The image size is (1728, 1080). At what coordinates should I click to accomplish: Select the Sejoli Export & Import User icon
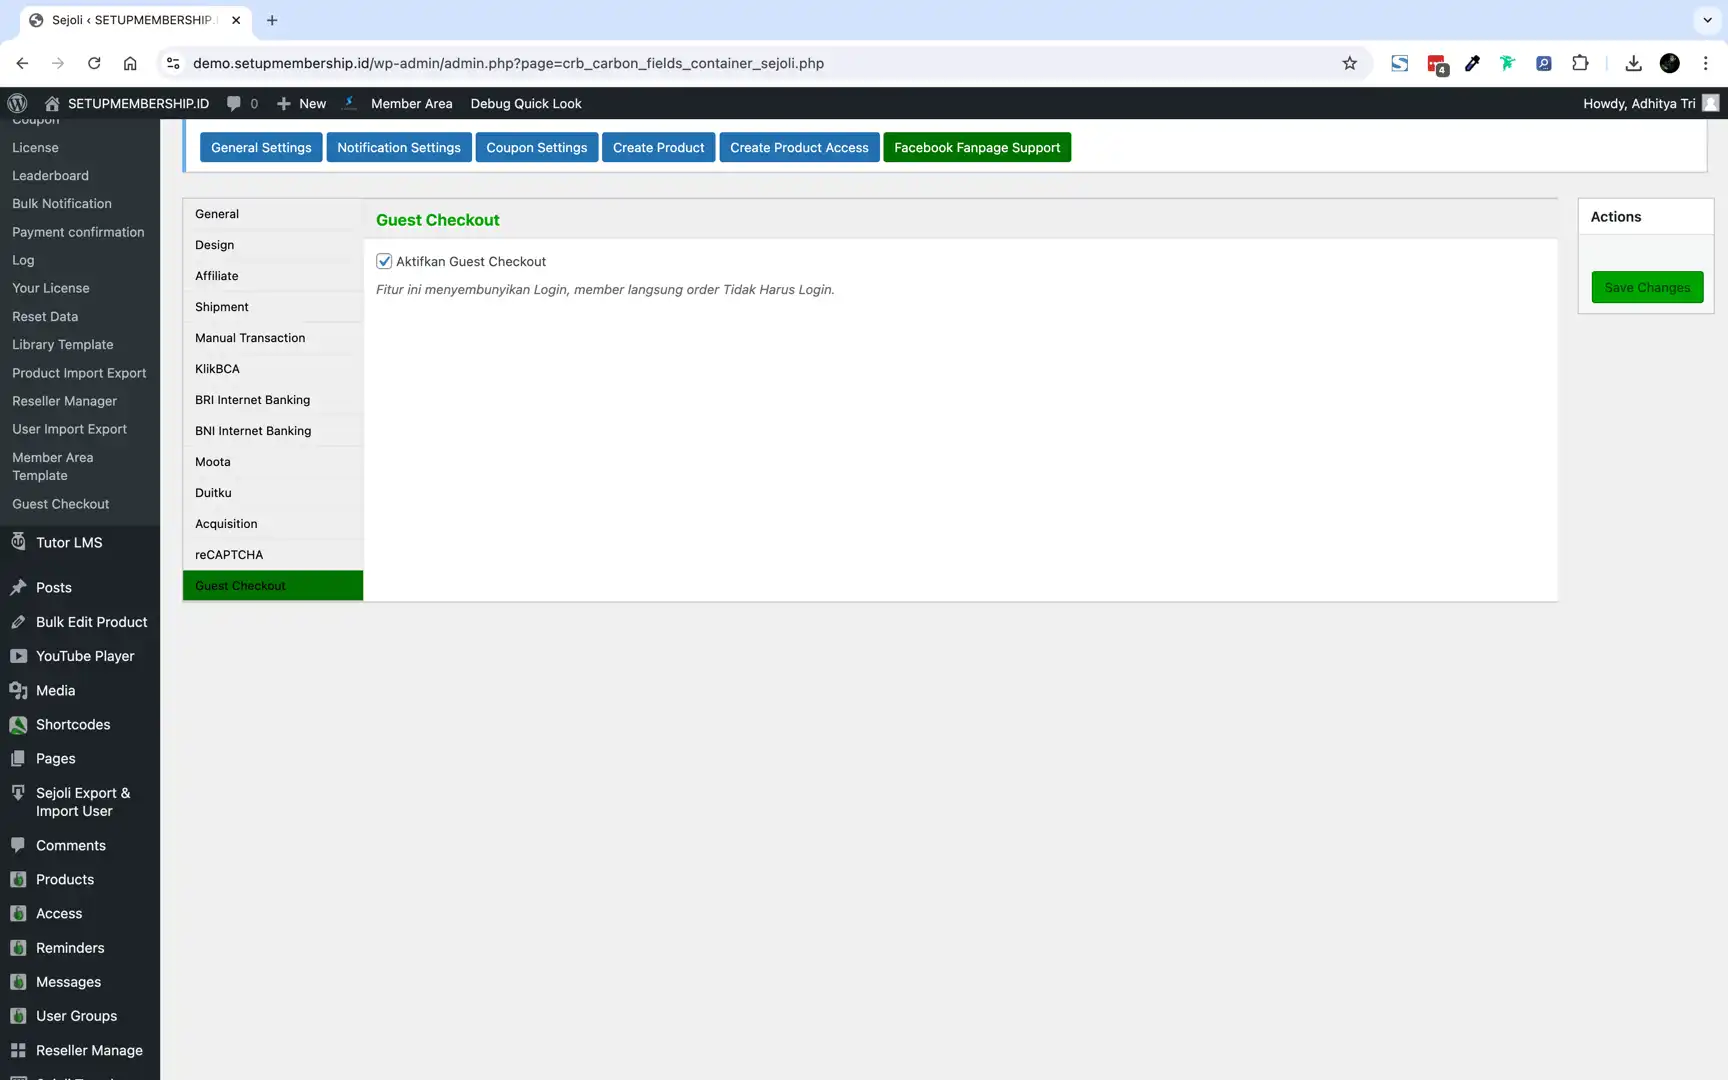pyautogui.click(x=19, y=793)
